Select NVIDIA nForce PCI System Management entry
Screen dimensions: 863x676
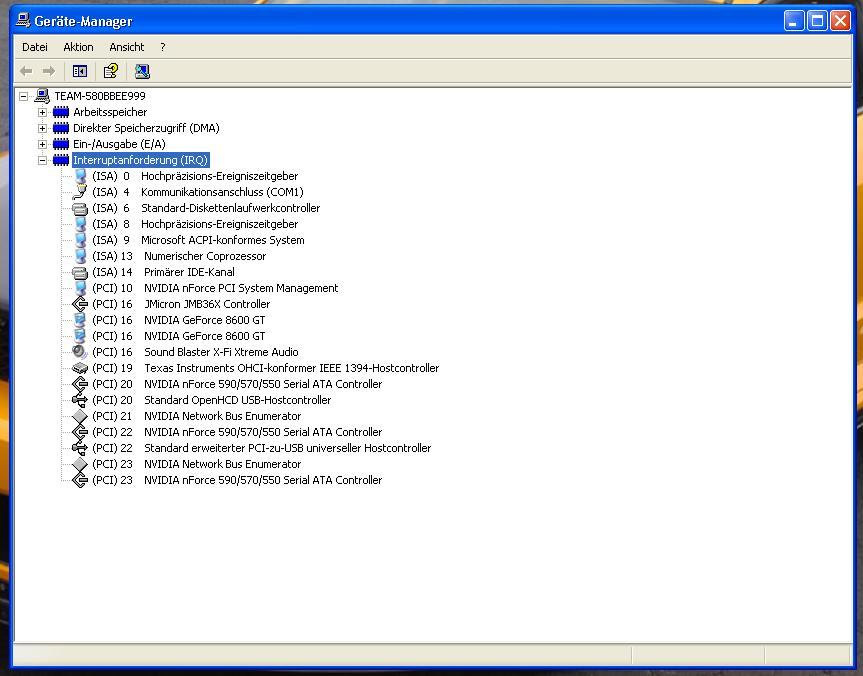[215, 288]
